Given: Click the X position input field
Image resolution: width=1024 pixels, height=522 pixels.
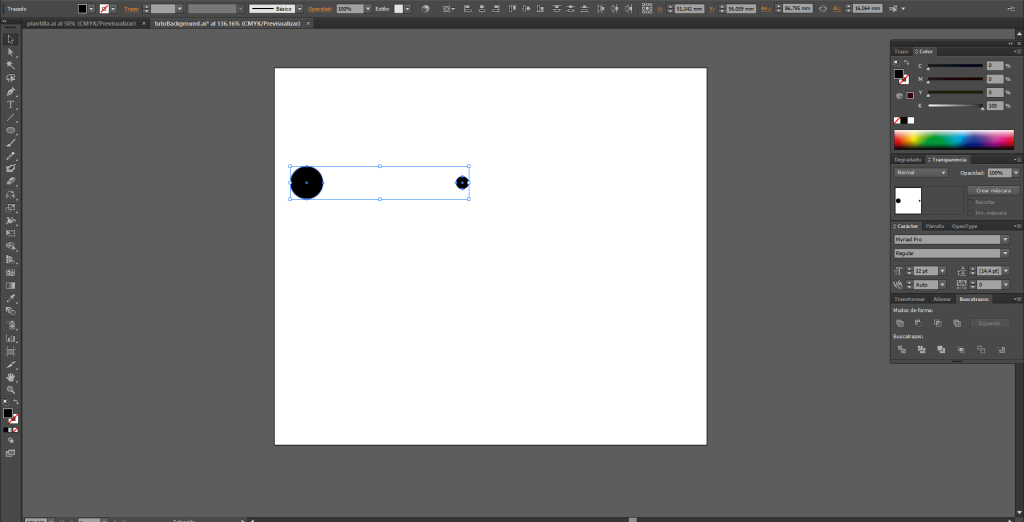Looking at the screenshot, I should [x=692, y=9].
